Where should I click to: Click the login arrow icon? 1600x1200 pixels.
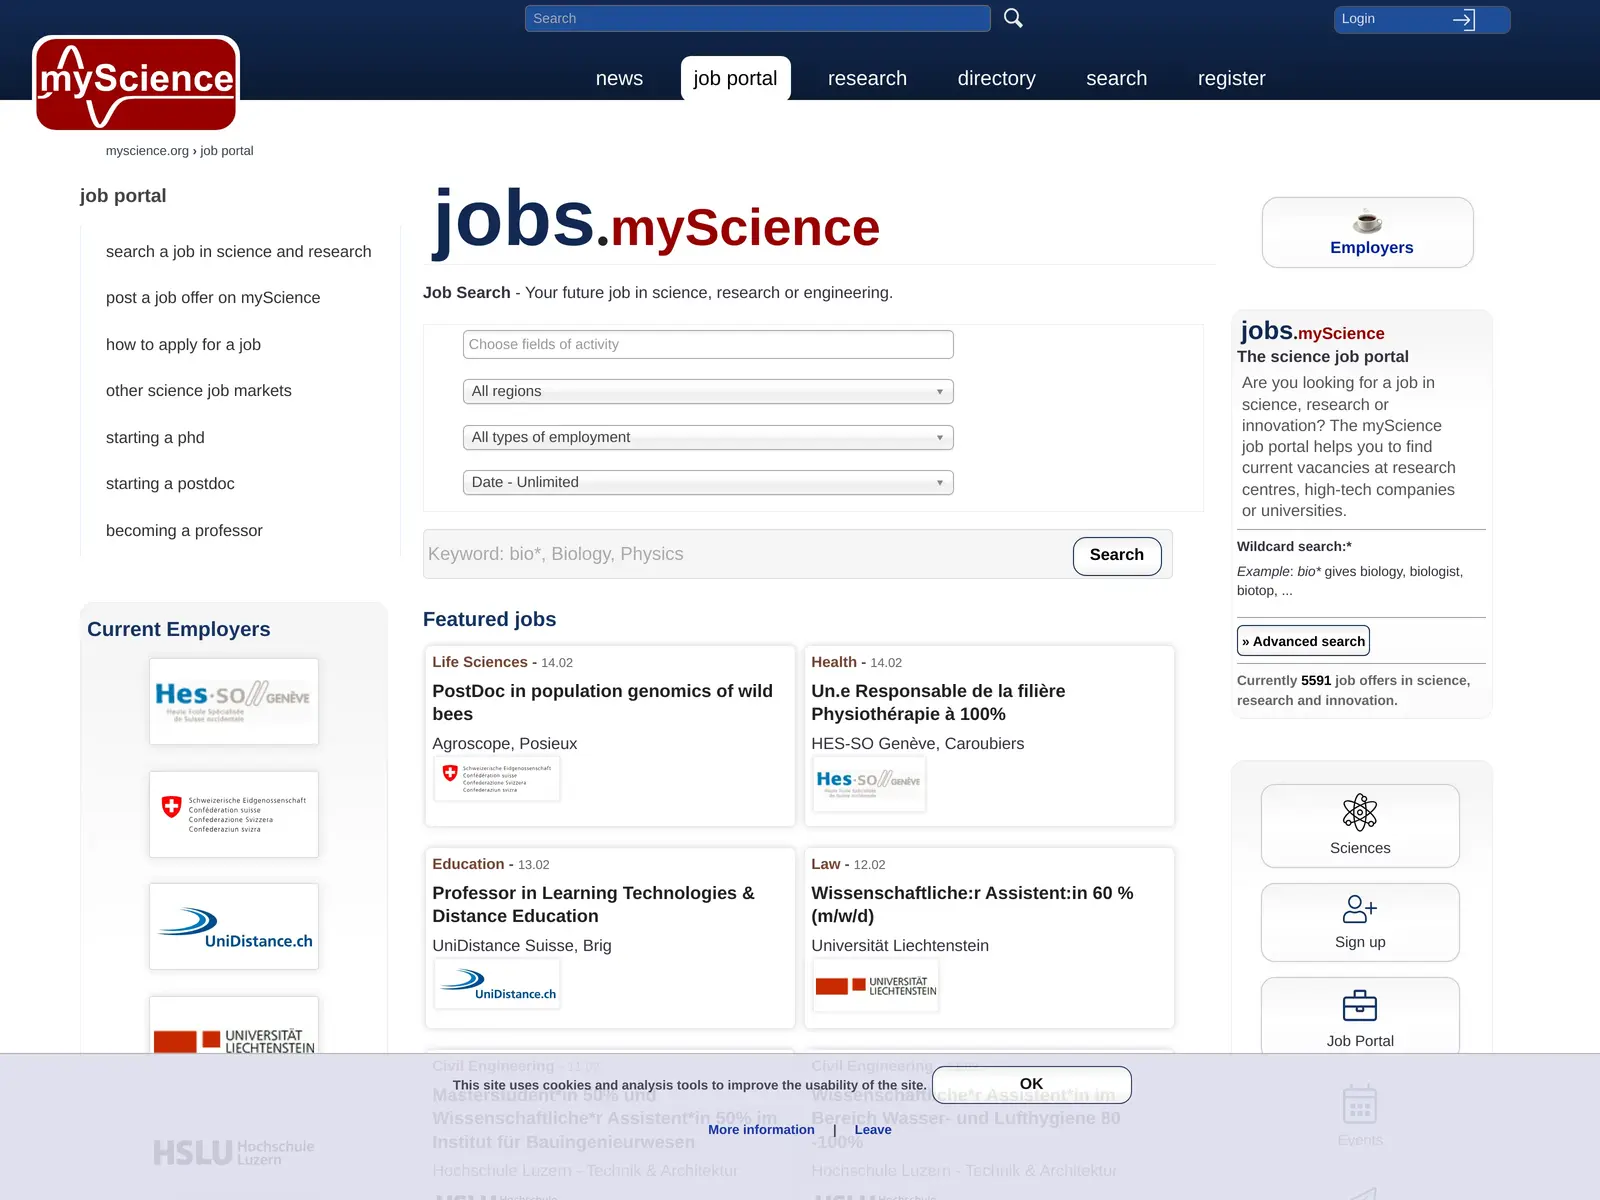point(1464,19)
